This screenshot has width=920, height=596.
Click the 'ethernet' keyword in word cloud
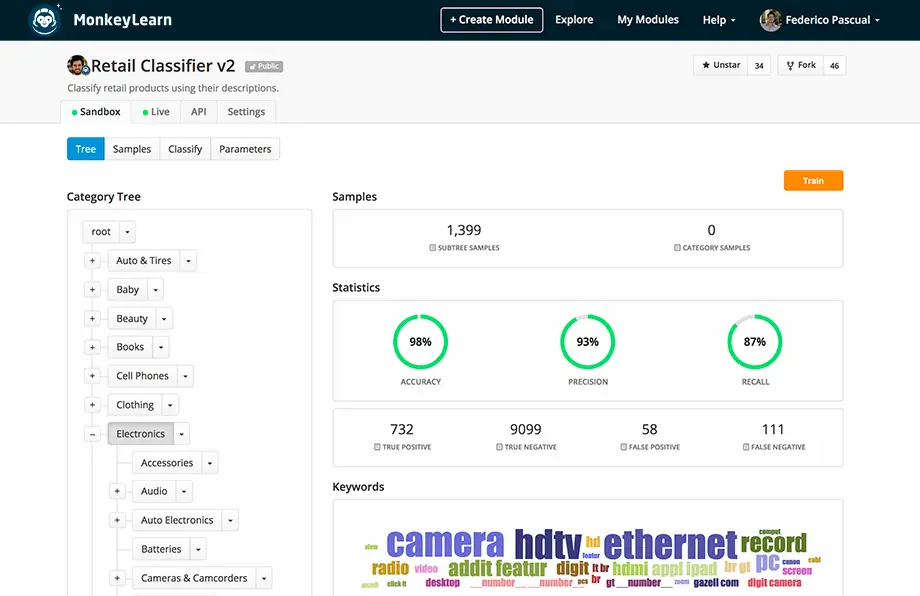[670, 544]
